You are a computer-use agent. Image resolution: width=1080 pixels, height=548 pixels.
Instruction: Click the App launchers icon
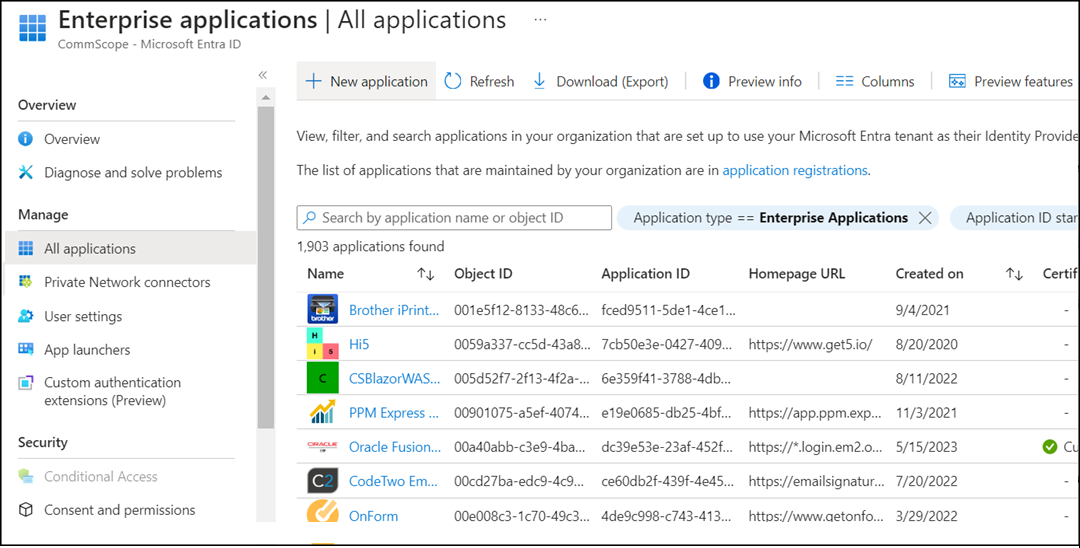tap(25, 349)
